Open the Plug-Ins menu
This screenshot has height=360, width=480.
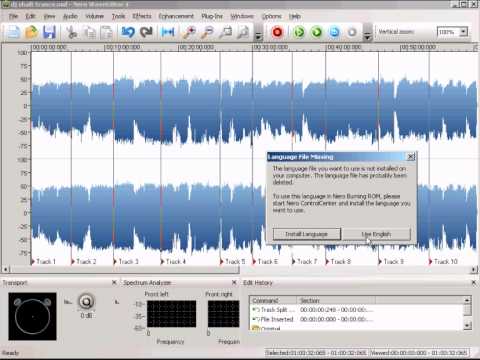point(212,16)
